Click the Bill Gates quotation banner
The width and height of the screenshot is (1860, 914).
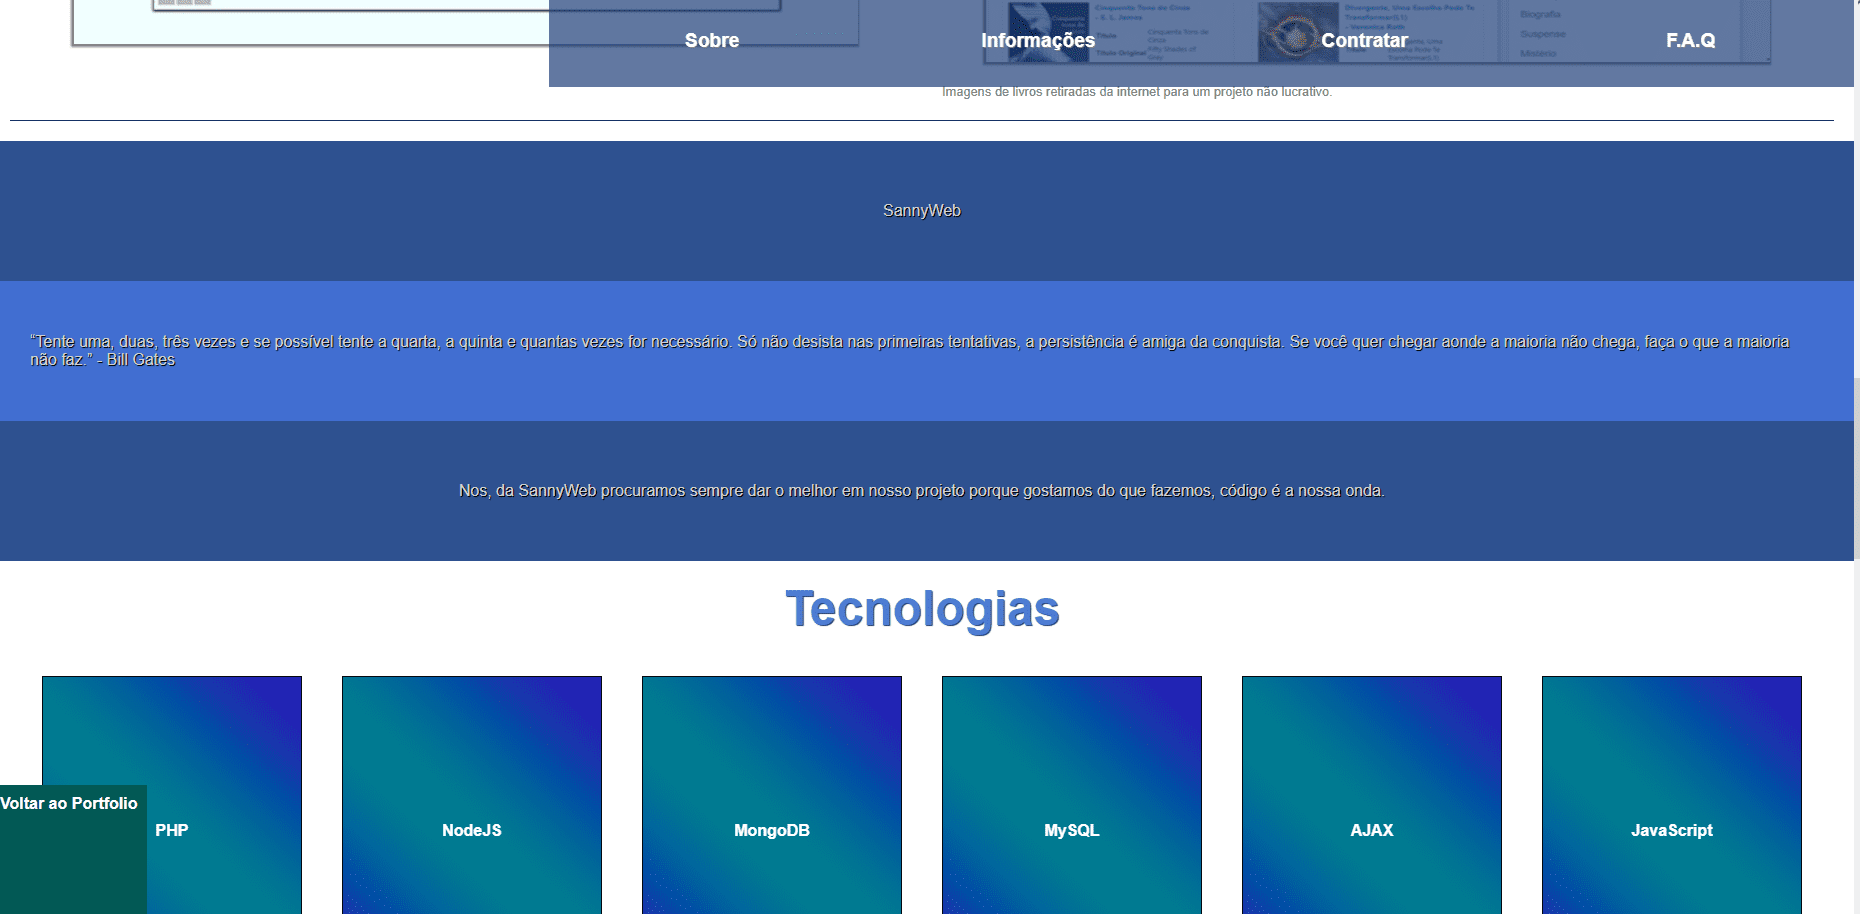click(920, 350)
